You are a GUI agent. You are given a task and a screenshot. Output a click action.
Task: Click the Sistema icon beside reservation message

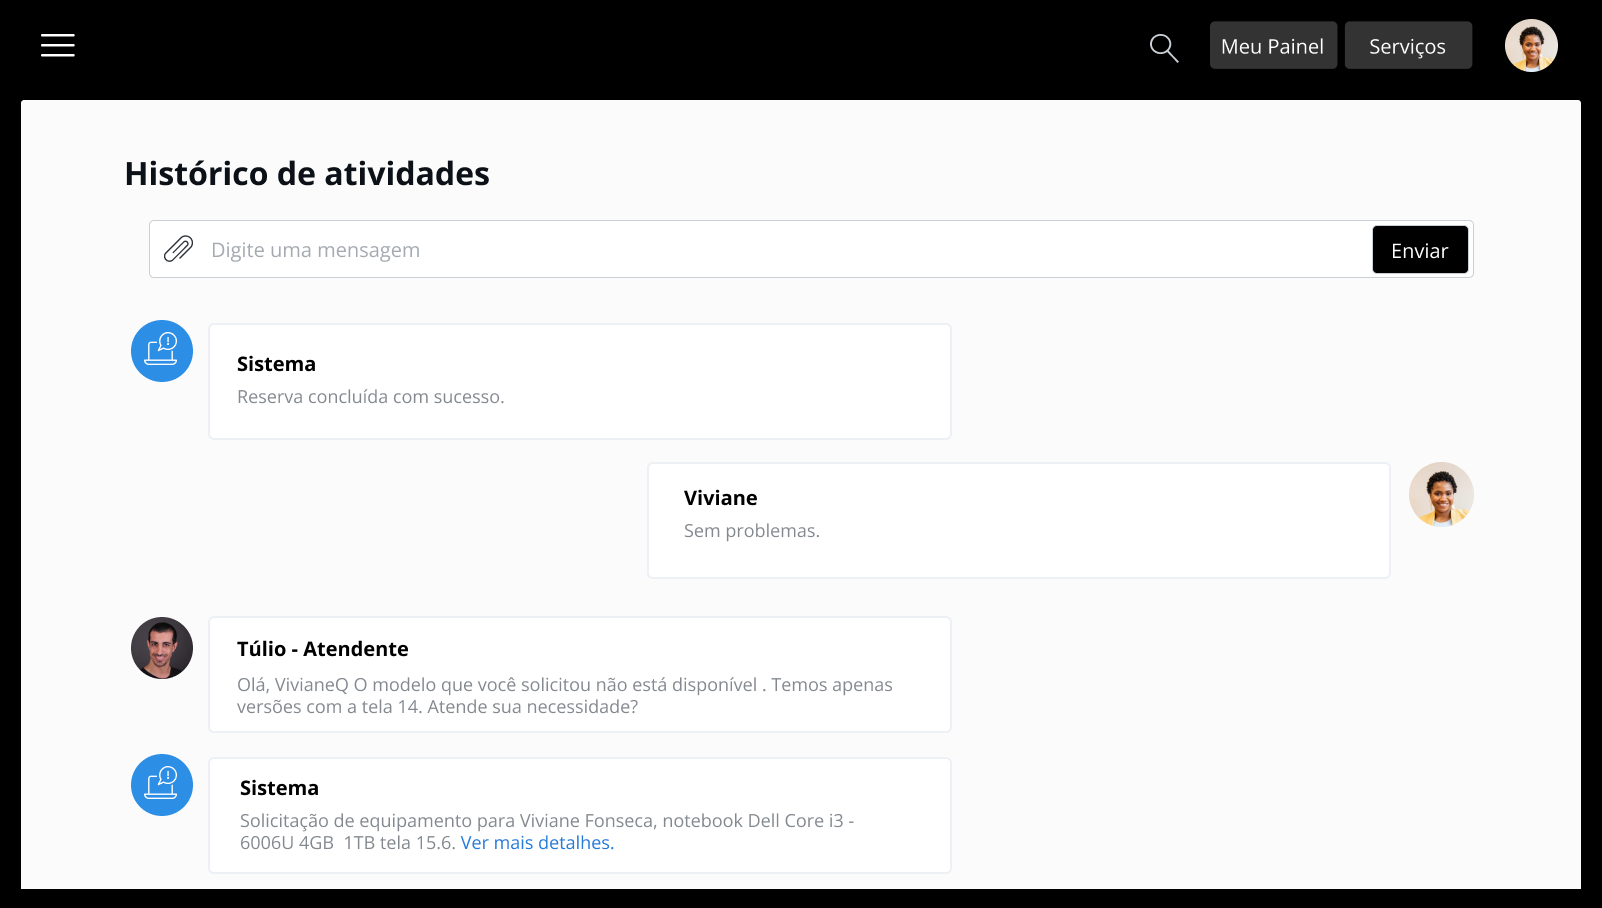point(162,351)
